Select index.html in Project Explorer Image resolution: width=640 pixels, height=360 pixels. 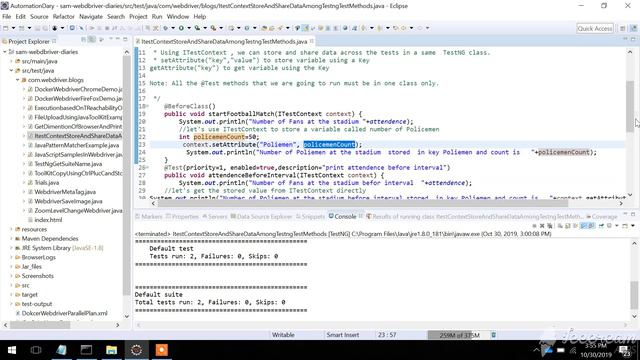click(x=47, y=220)
